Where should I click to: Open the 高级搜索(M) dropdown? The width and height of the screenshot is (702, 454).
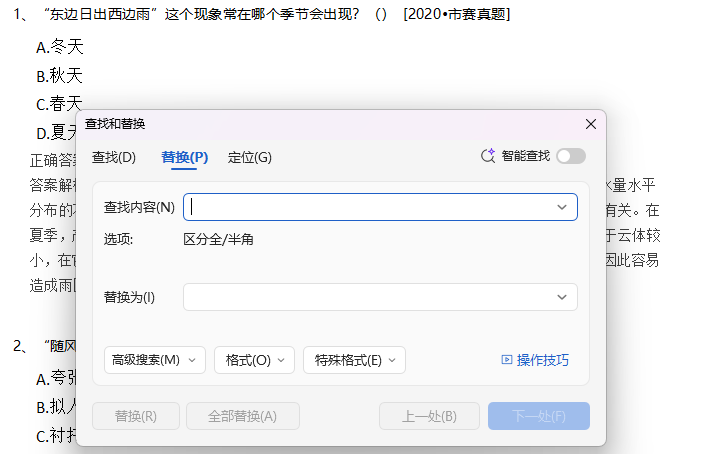click(x=155, y=360)
